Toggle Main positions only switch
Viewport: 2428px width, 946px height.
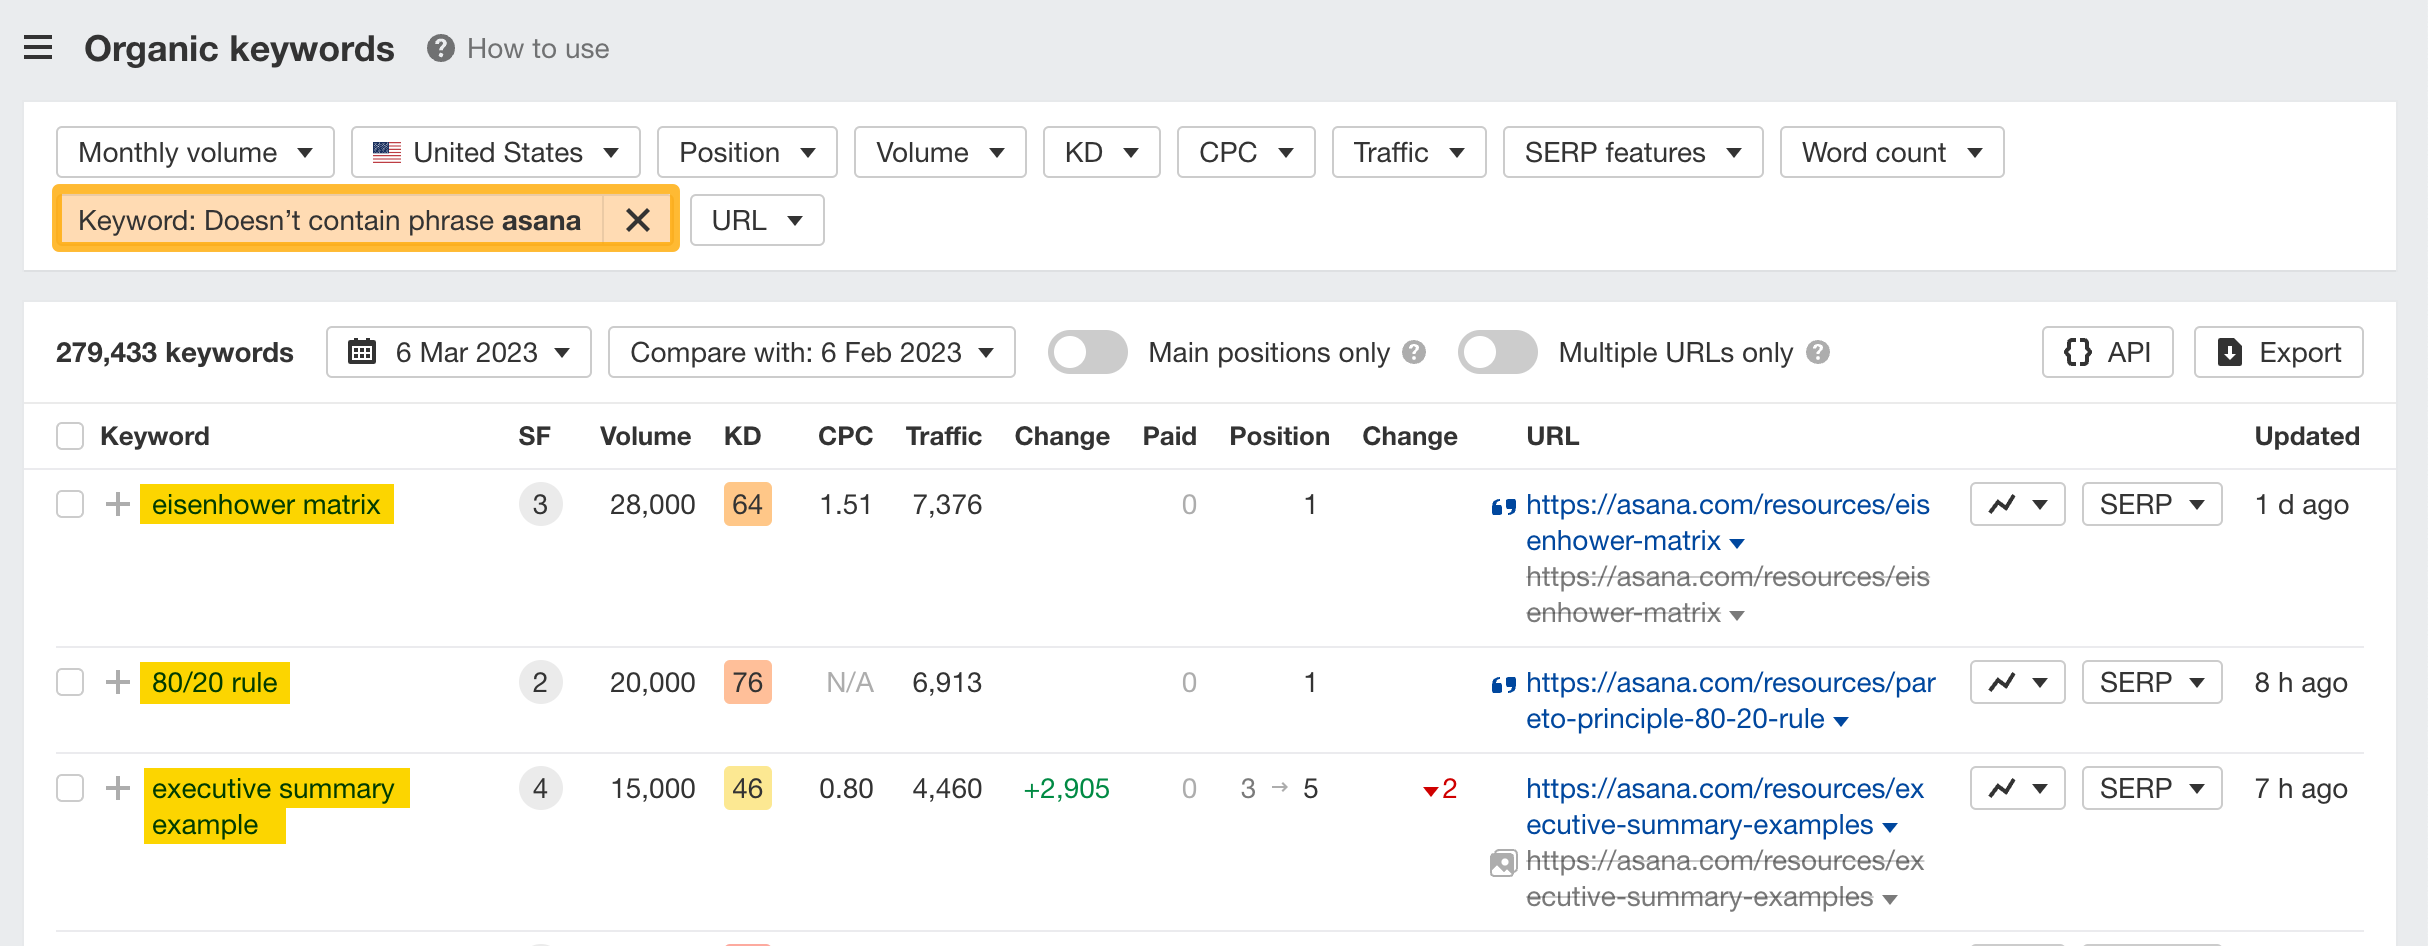point(1087,352)
